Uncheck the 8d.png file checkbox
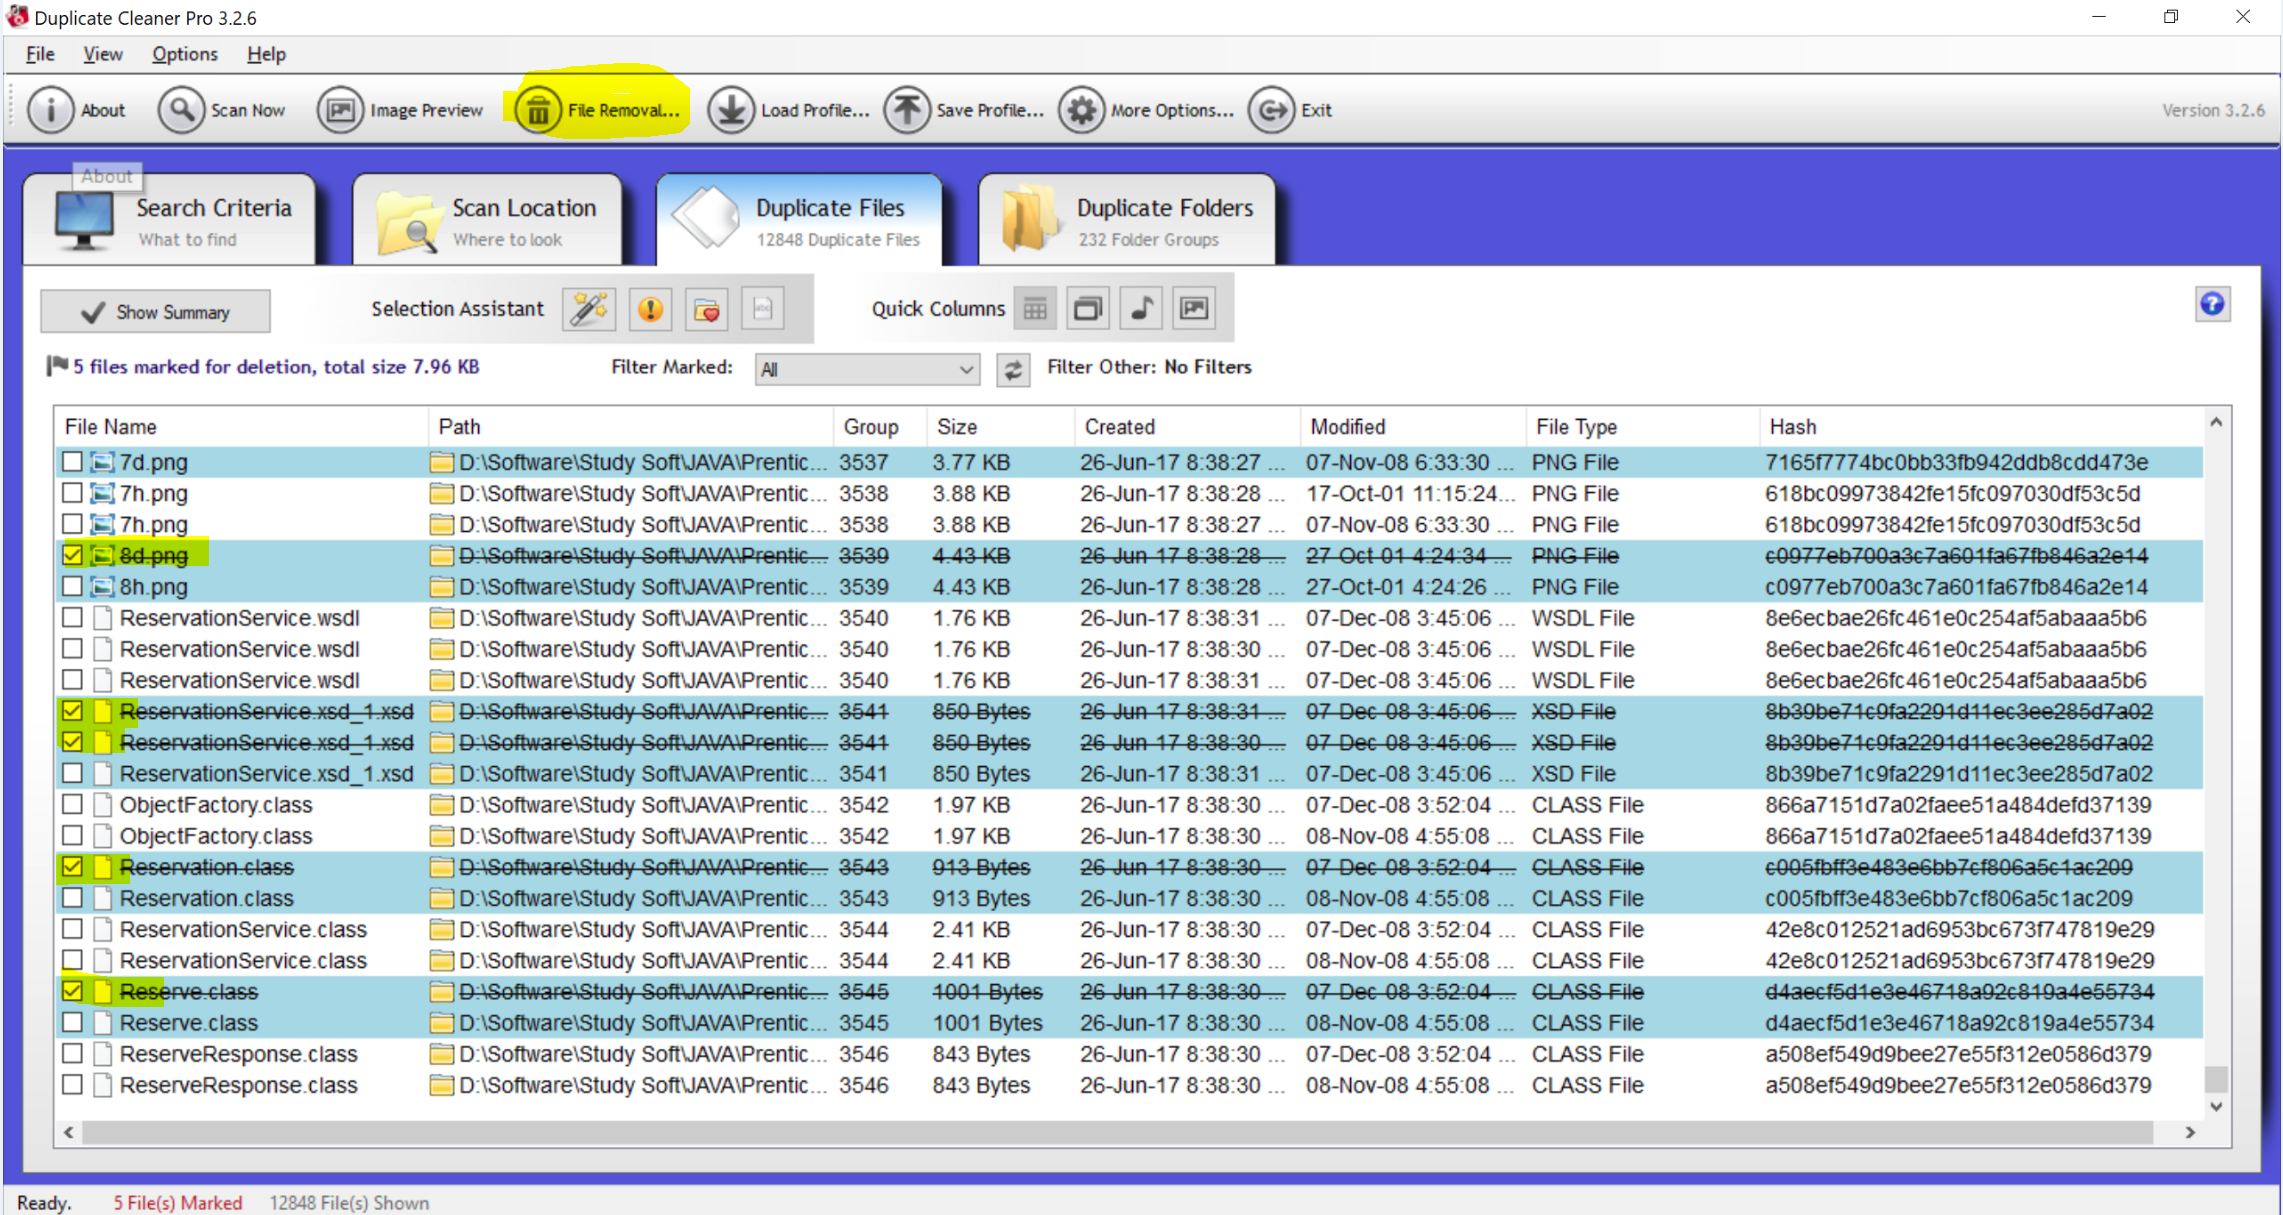The image size is (2283, 1215). (x=72, y=555)
